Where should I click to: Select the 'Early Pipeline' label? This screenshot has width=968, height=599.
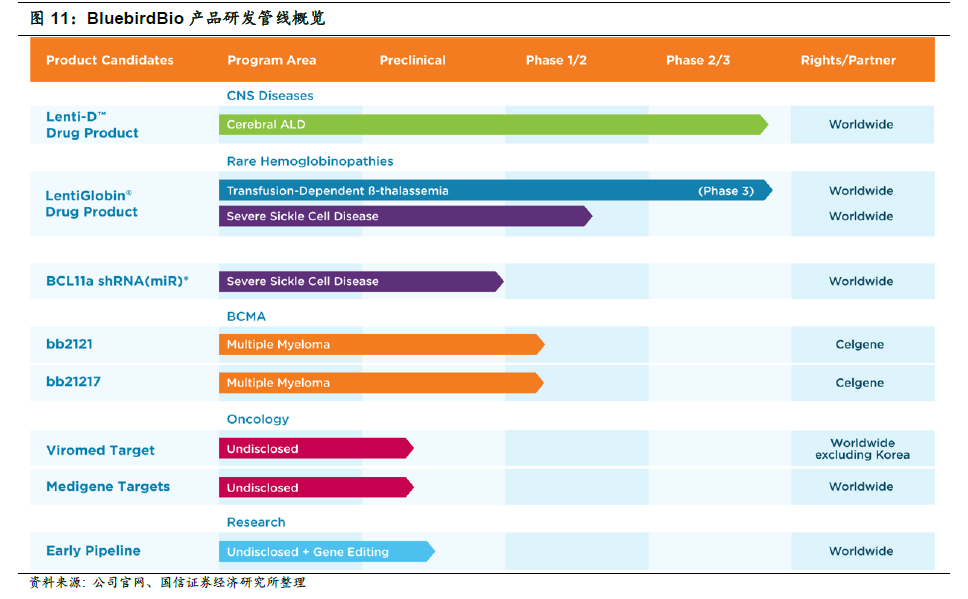[x=93, y=551]
